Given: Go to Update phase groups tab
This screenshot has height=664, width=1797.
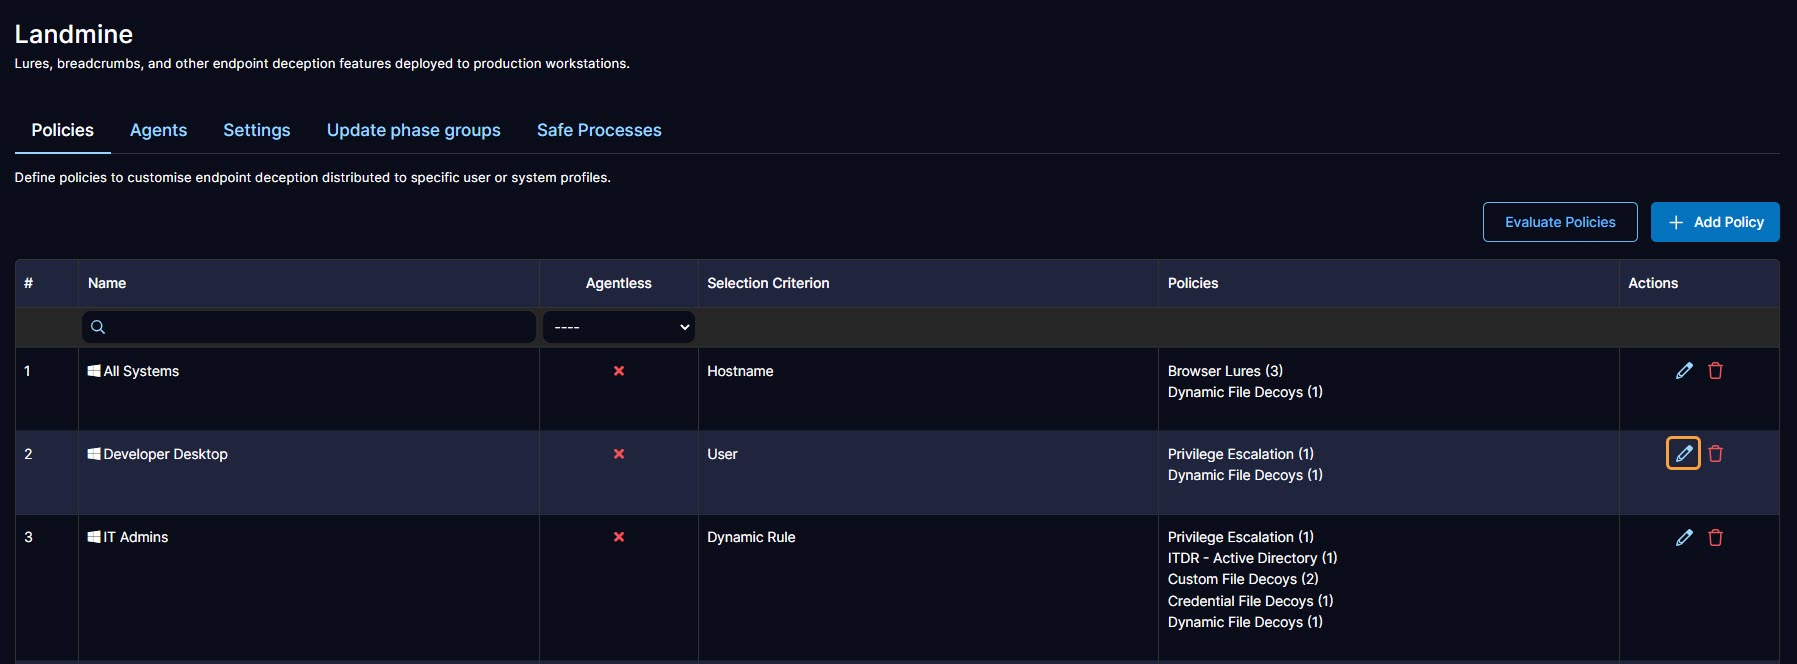Looking at the screenshot, I should 414,130.
